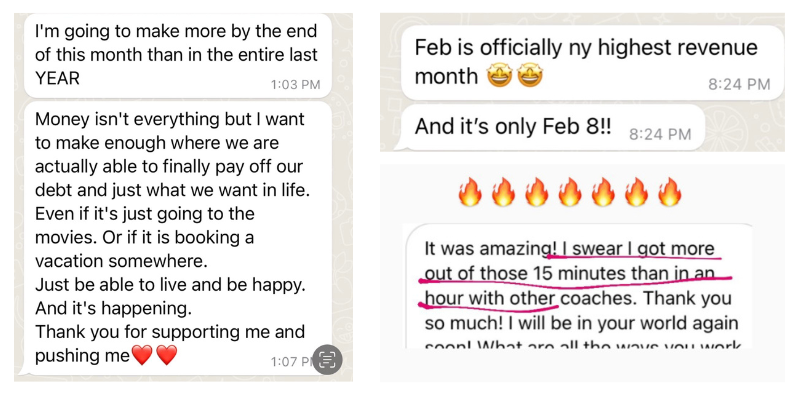
Task: Click the second red heart emoji
Action: point(167,355)
